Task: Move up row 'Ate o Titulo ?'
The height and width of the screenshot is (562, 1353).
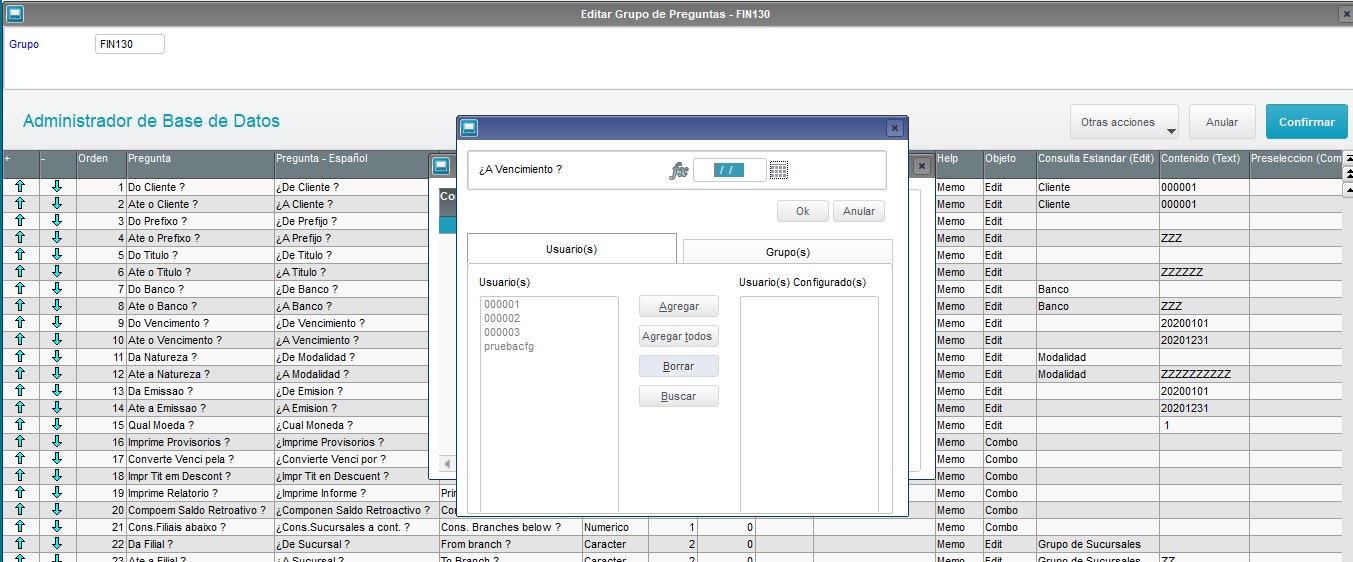Action: point(19,272)
